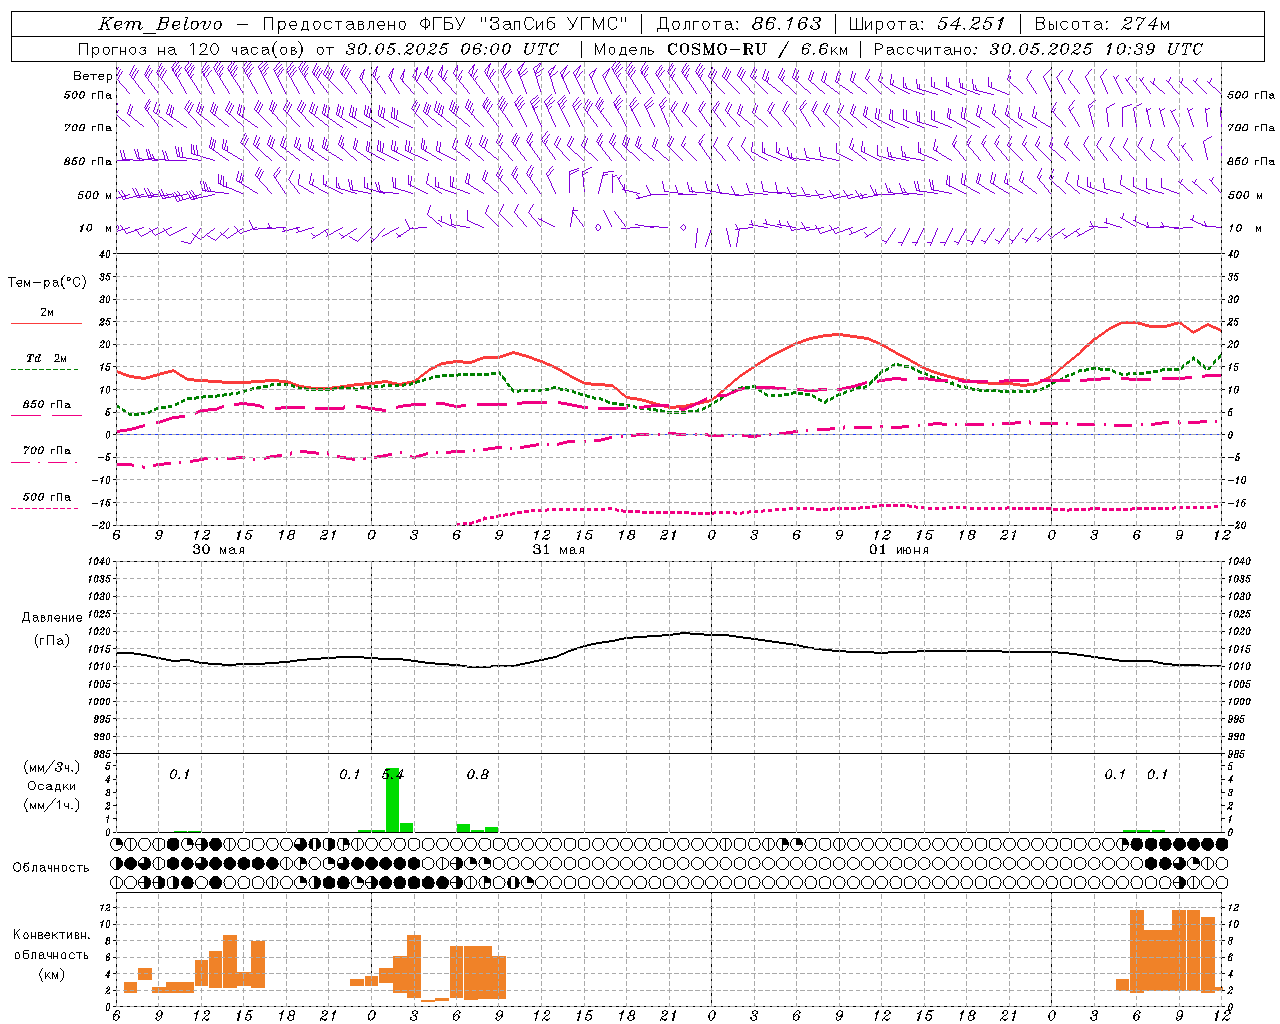Click the 5.4 precipitation amount value

(393, 774)
